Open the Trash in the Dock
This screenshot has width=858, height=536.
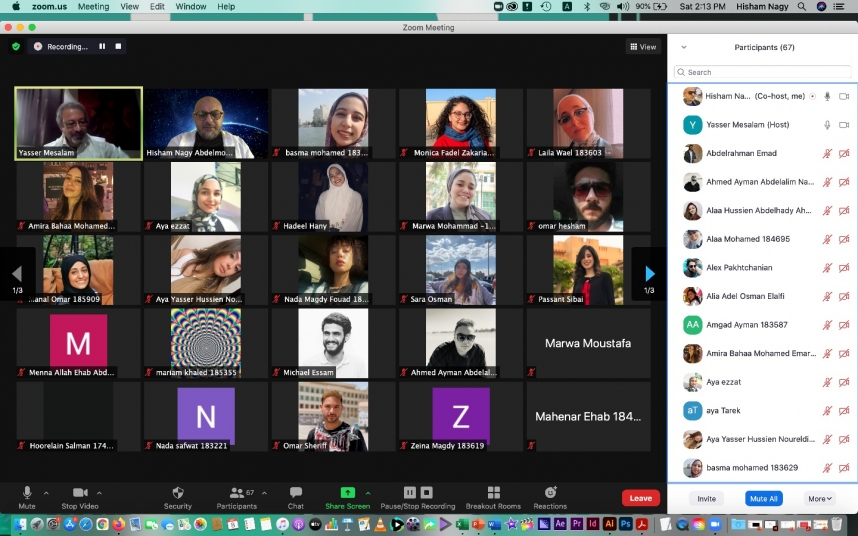(x=837, y=524)
